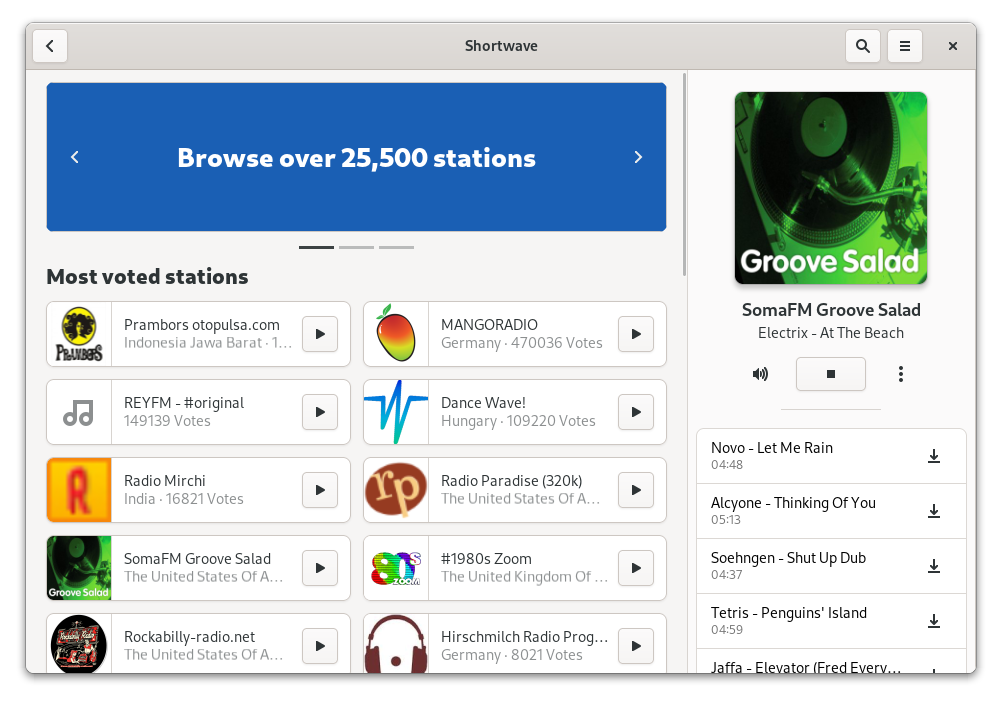Save Alcyone - Thinking Of You track
Screen dimensions: 1002x702
[x=934, y=511]
